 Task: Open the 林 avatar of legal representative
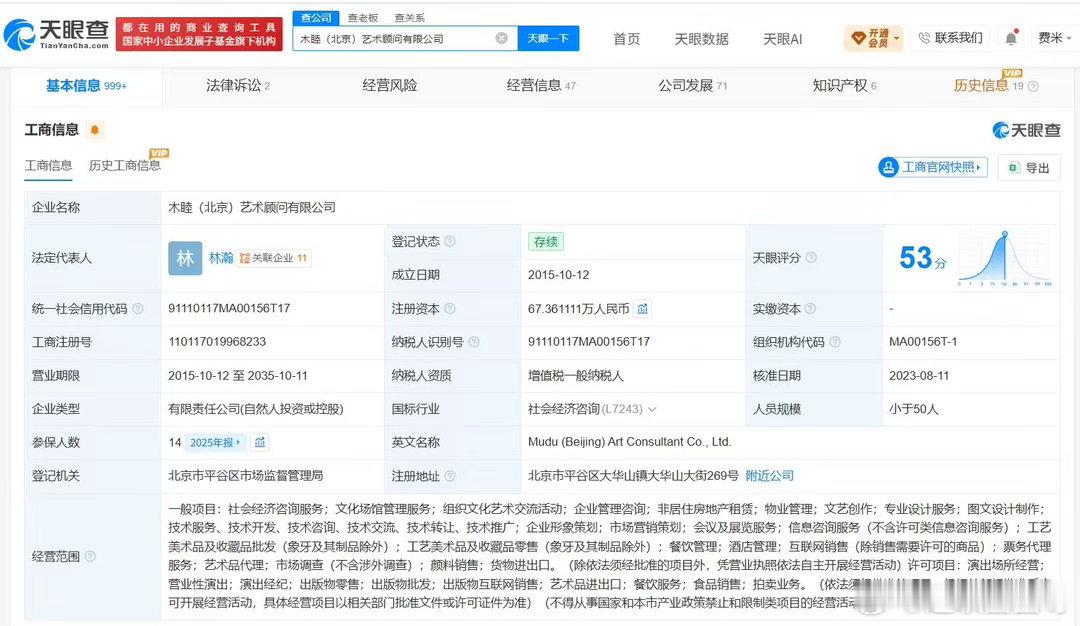pos(185,258)
